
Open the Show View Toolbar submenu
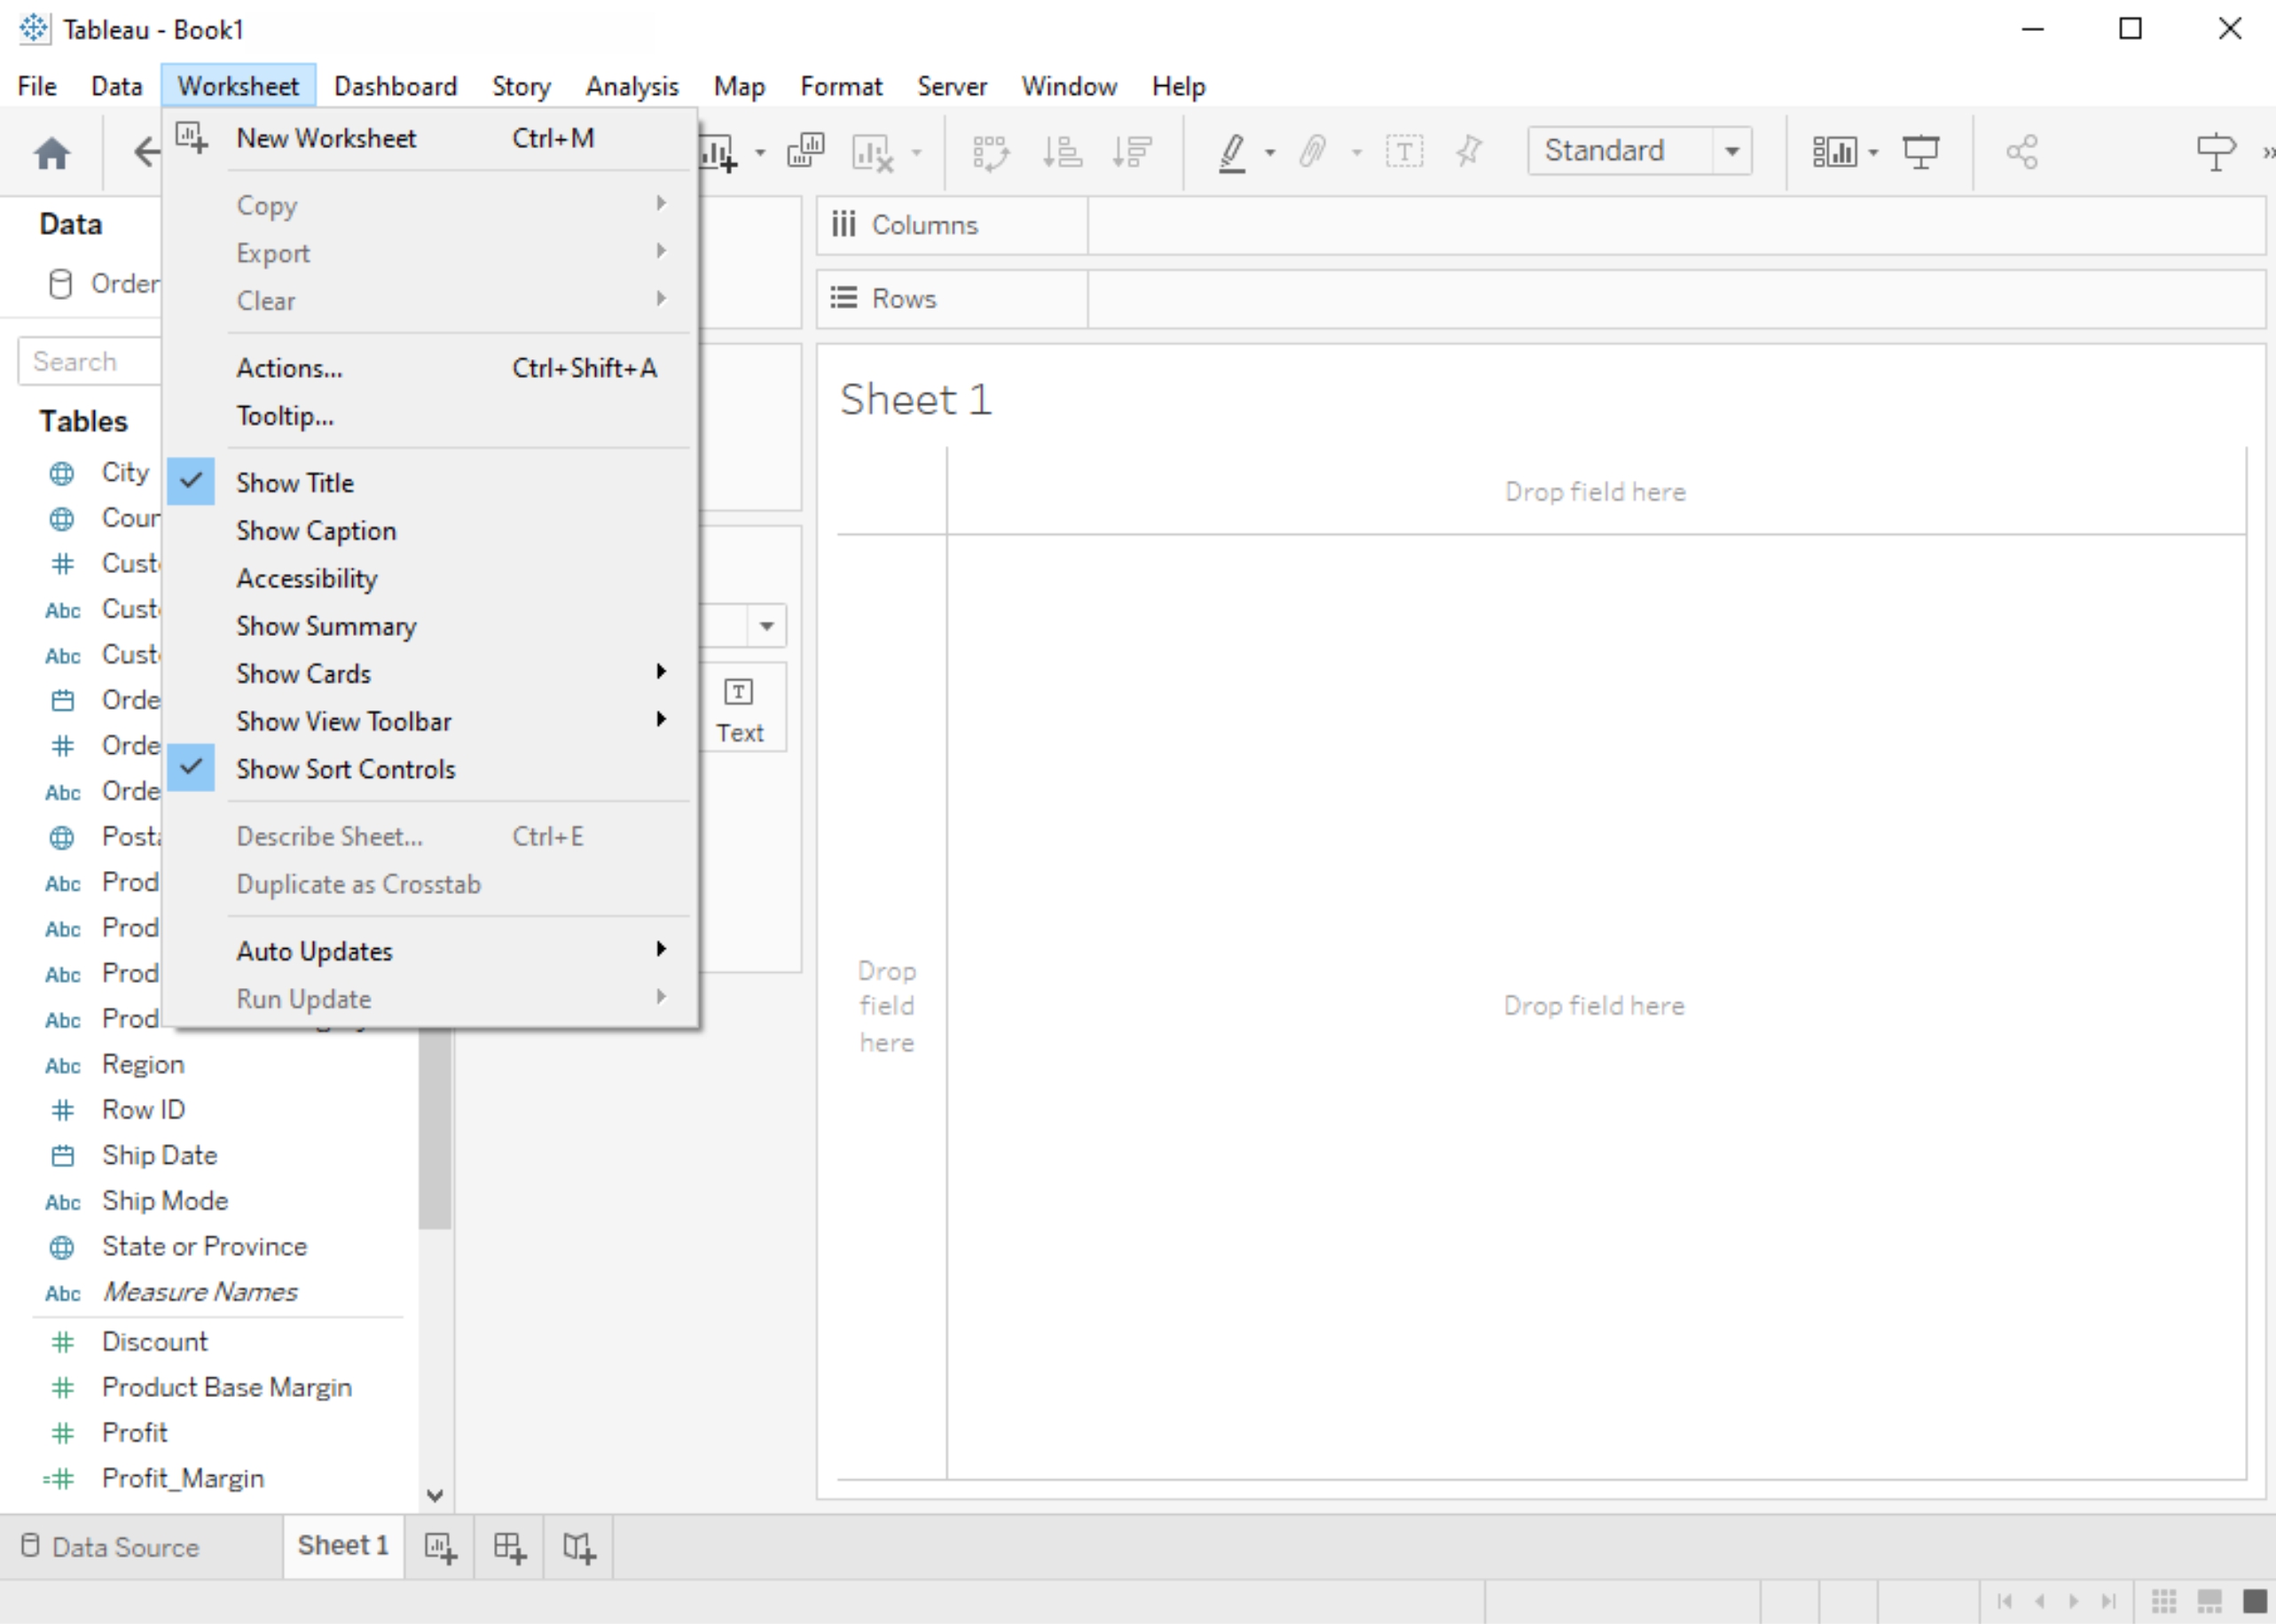(x=430, y=722)
